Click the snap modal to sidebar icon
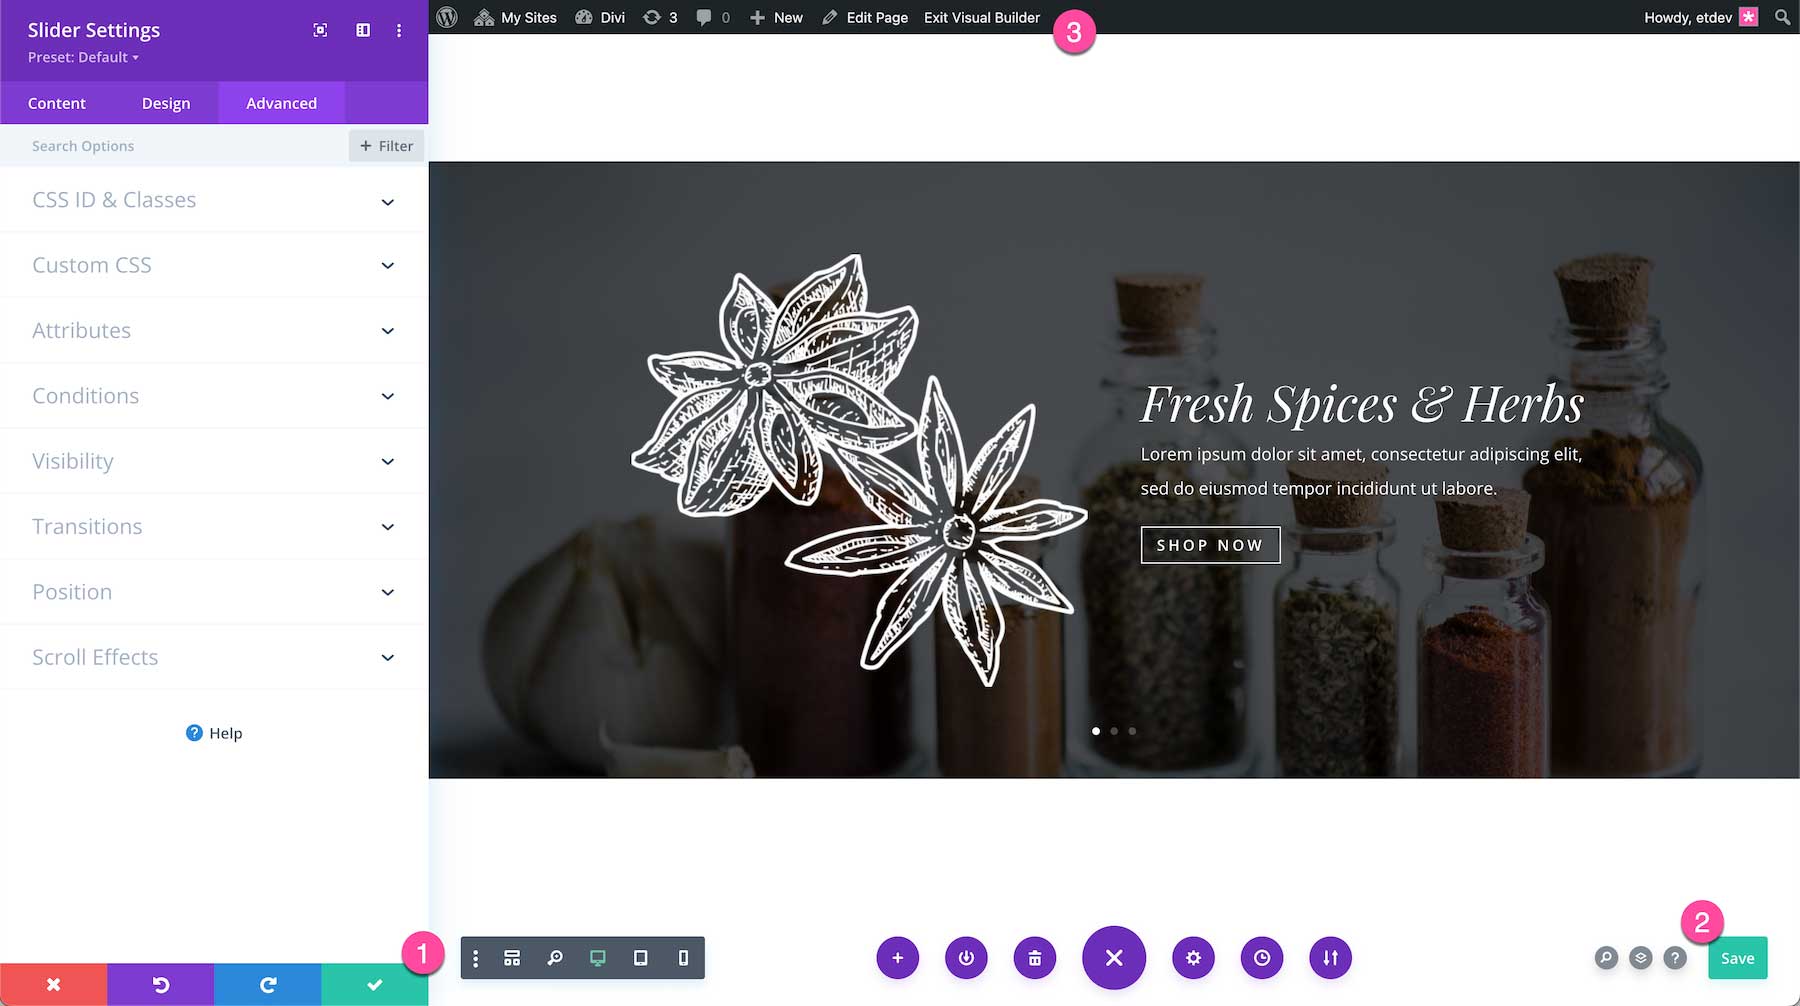Screen dimensions: 1800x1006 363,30
